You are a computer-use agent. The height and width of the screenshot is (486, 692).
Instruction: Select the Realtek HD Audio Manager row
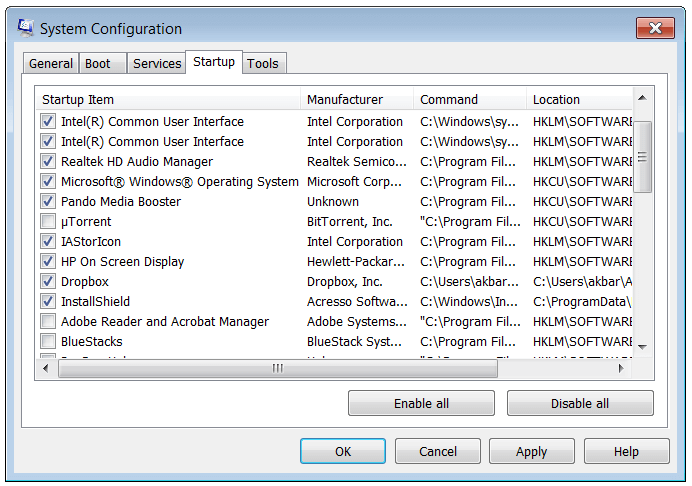pyautogui.click(x=335, y=162)
